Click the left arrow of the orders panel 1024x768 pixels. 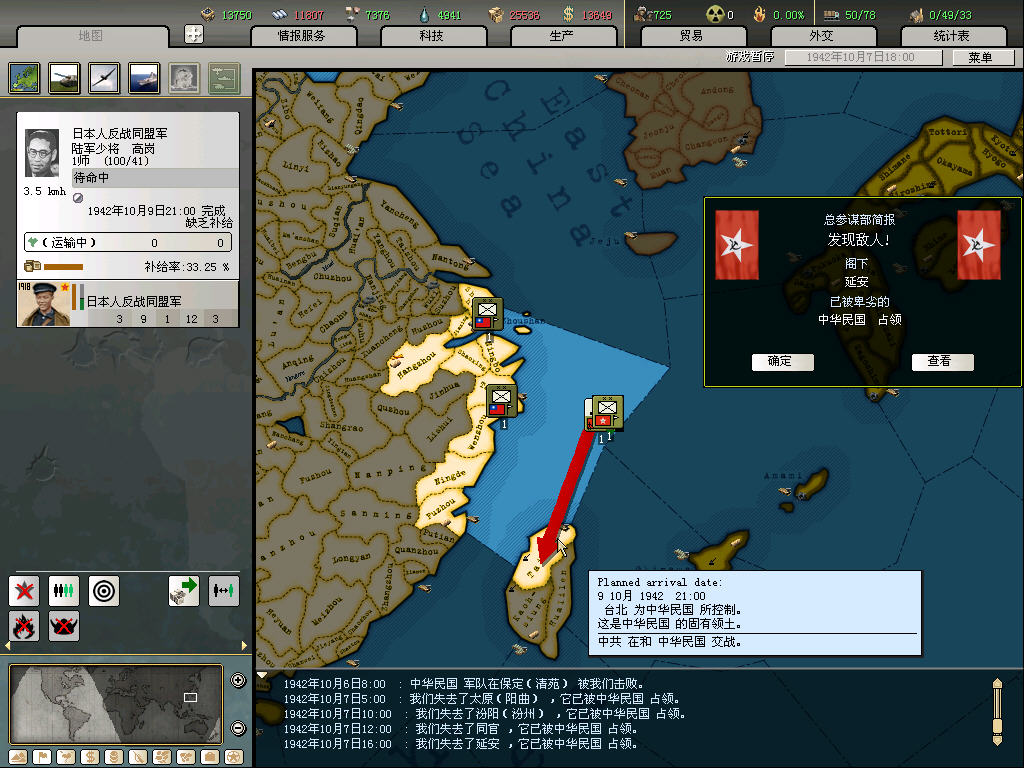click(11, 647)
